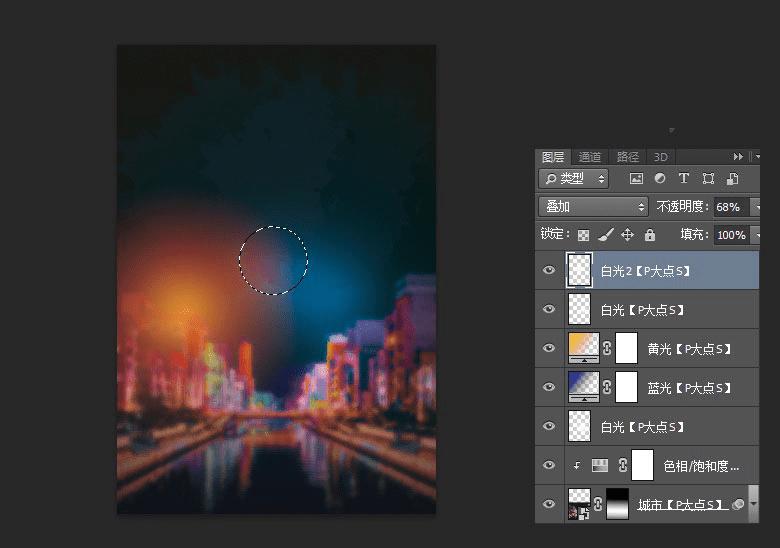Filter layers by smart object icon
780x548 pixels.
coord(732,179)
